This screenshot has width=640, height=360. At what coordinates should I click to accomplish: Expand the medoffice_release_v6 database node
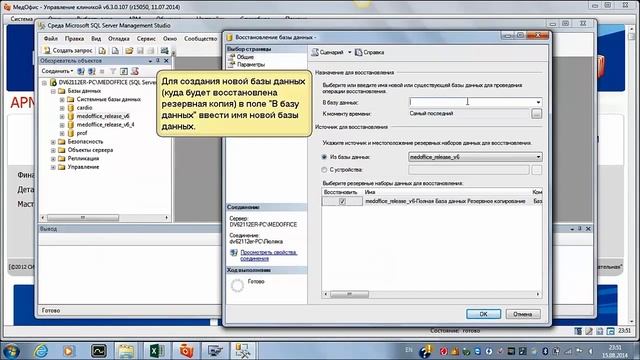62,116
